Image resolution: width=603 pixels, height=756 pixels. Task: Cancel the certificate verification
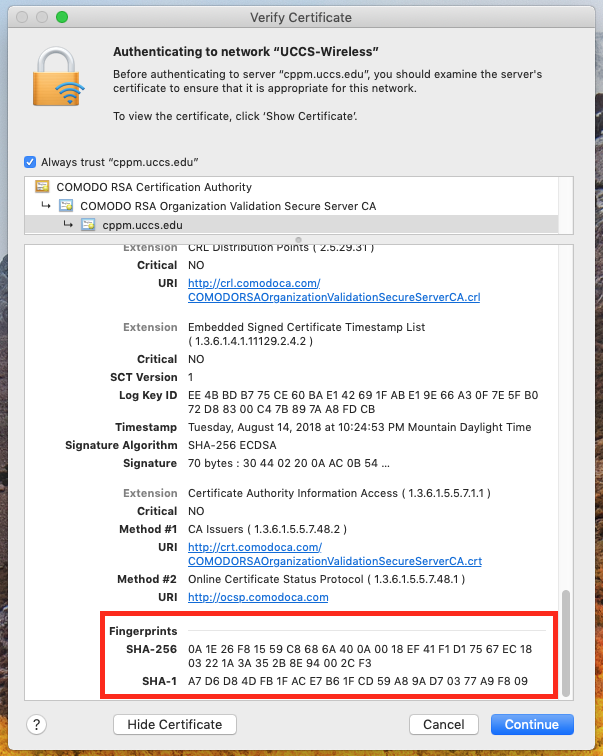tap(443, 724)
